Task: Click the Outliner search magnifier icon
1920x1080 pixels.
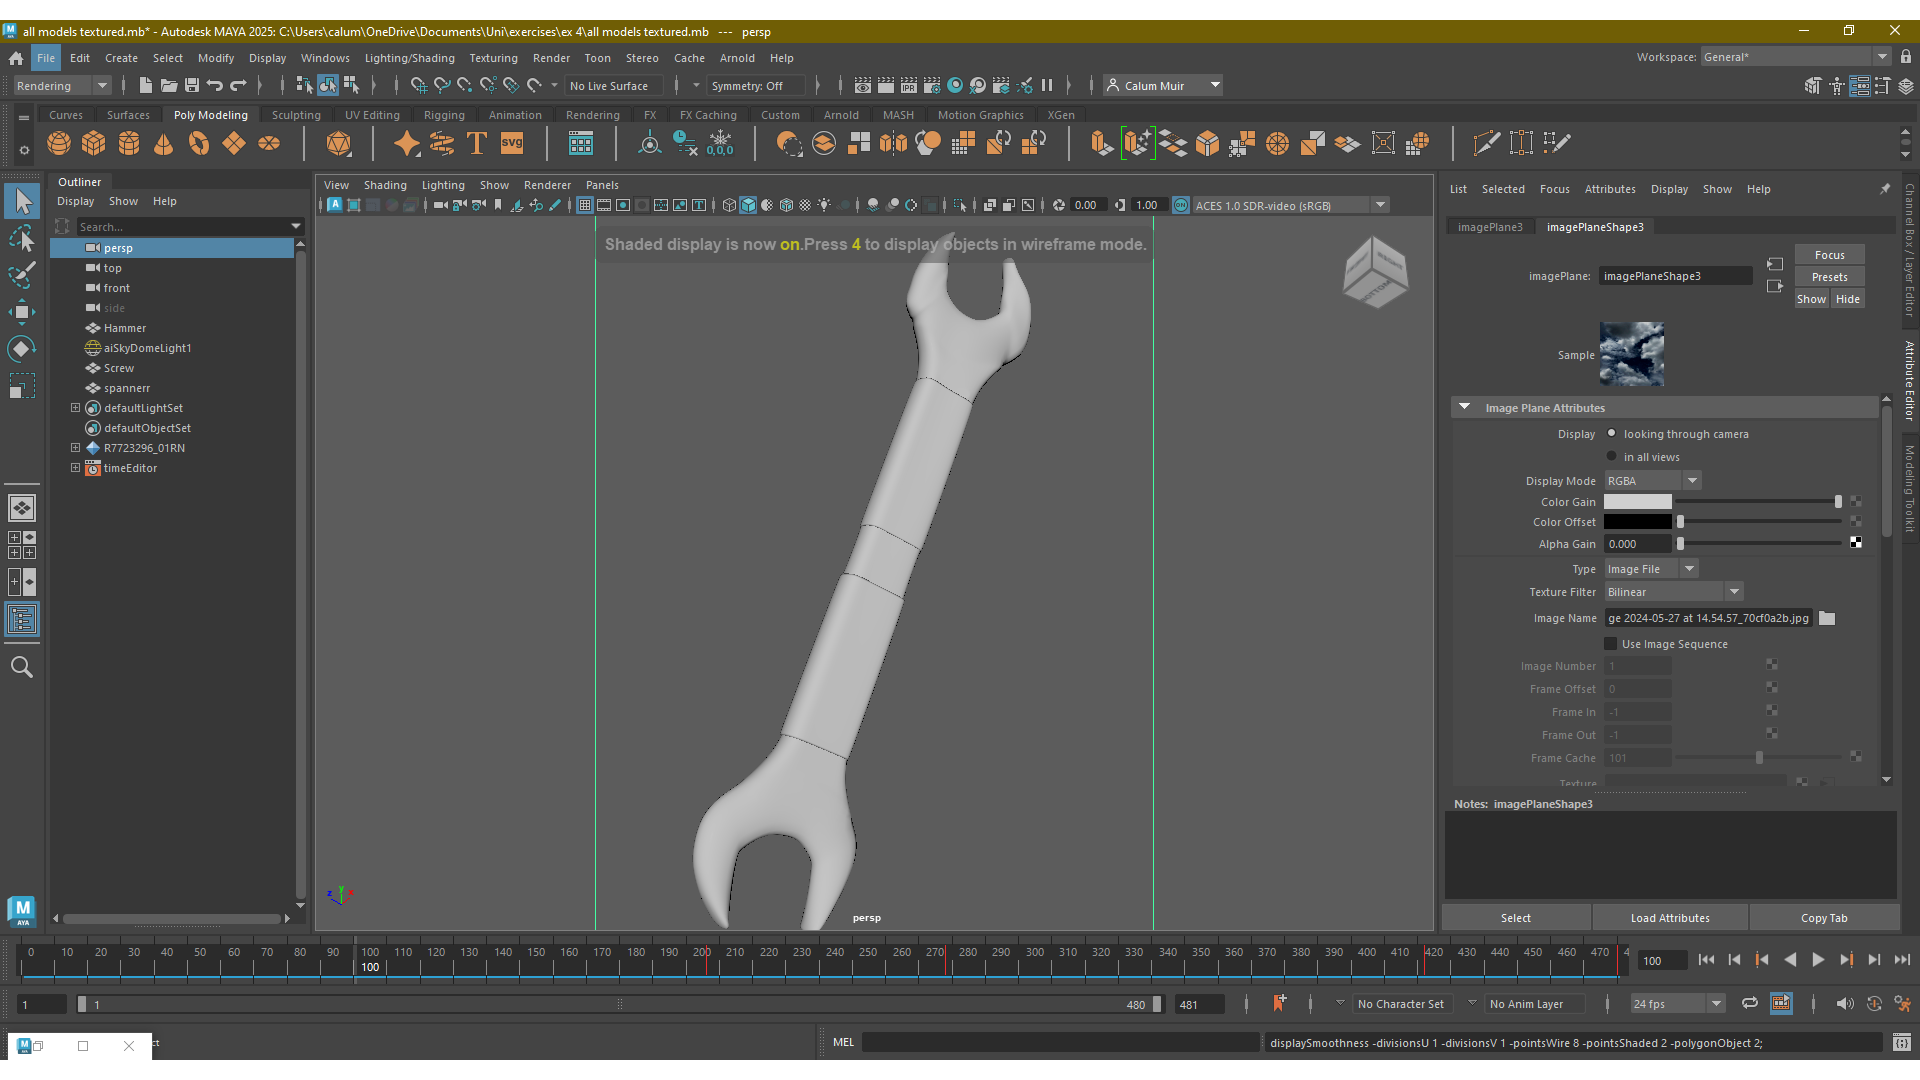Action: 21,667
